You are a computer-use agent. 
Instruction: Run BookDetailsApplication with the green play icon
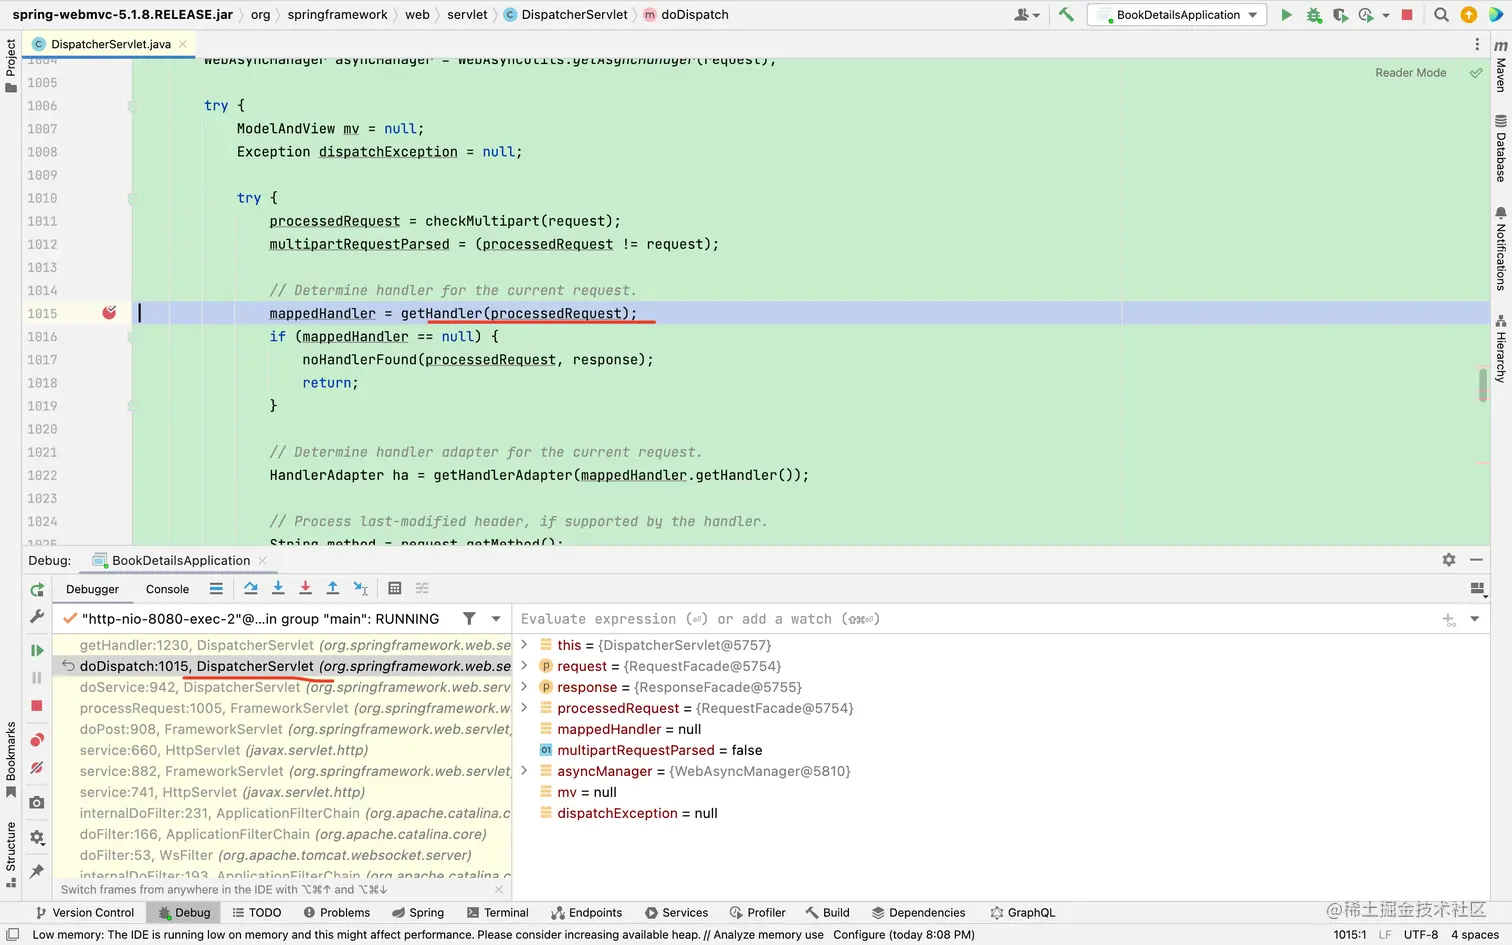[x=1287, y=15]
